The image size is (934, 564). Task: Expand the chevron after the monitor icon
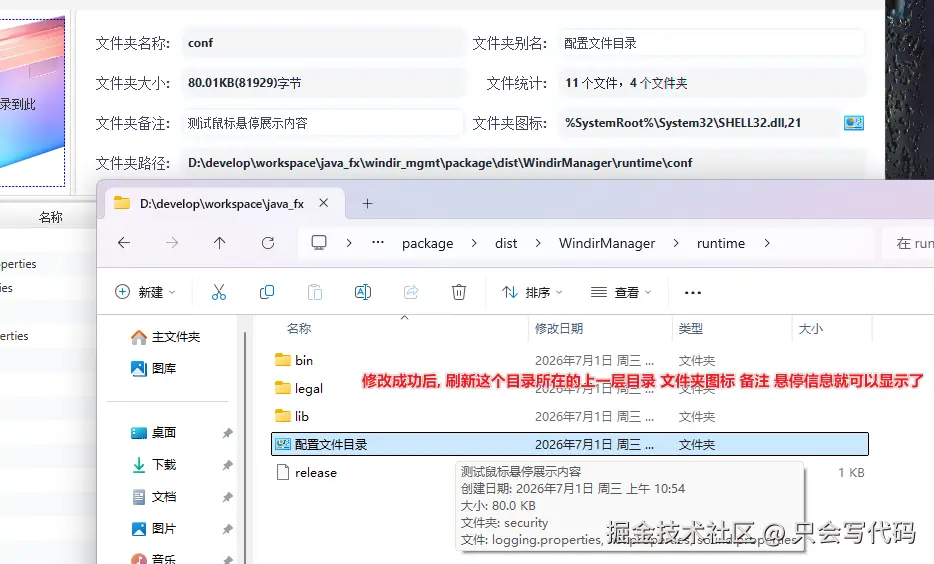349,243
